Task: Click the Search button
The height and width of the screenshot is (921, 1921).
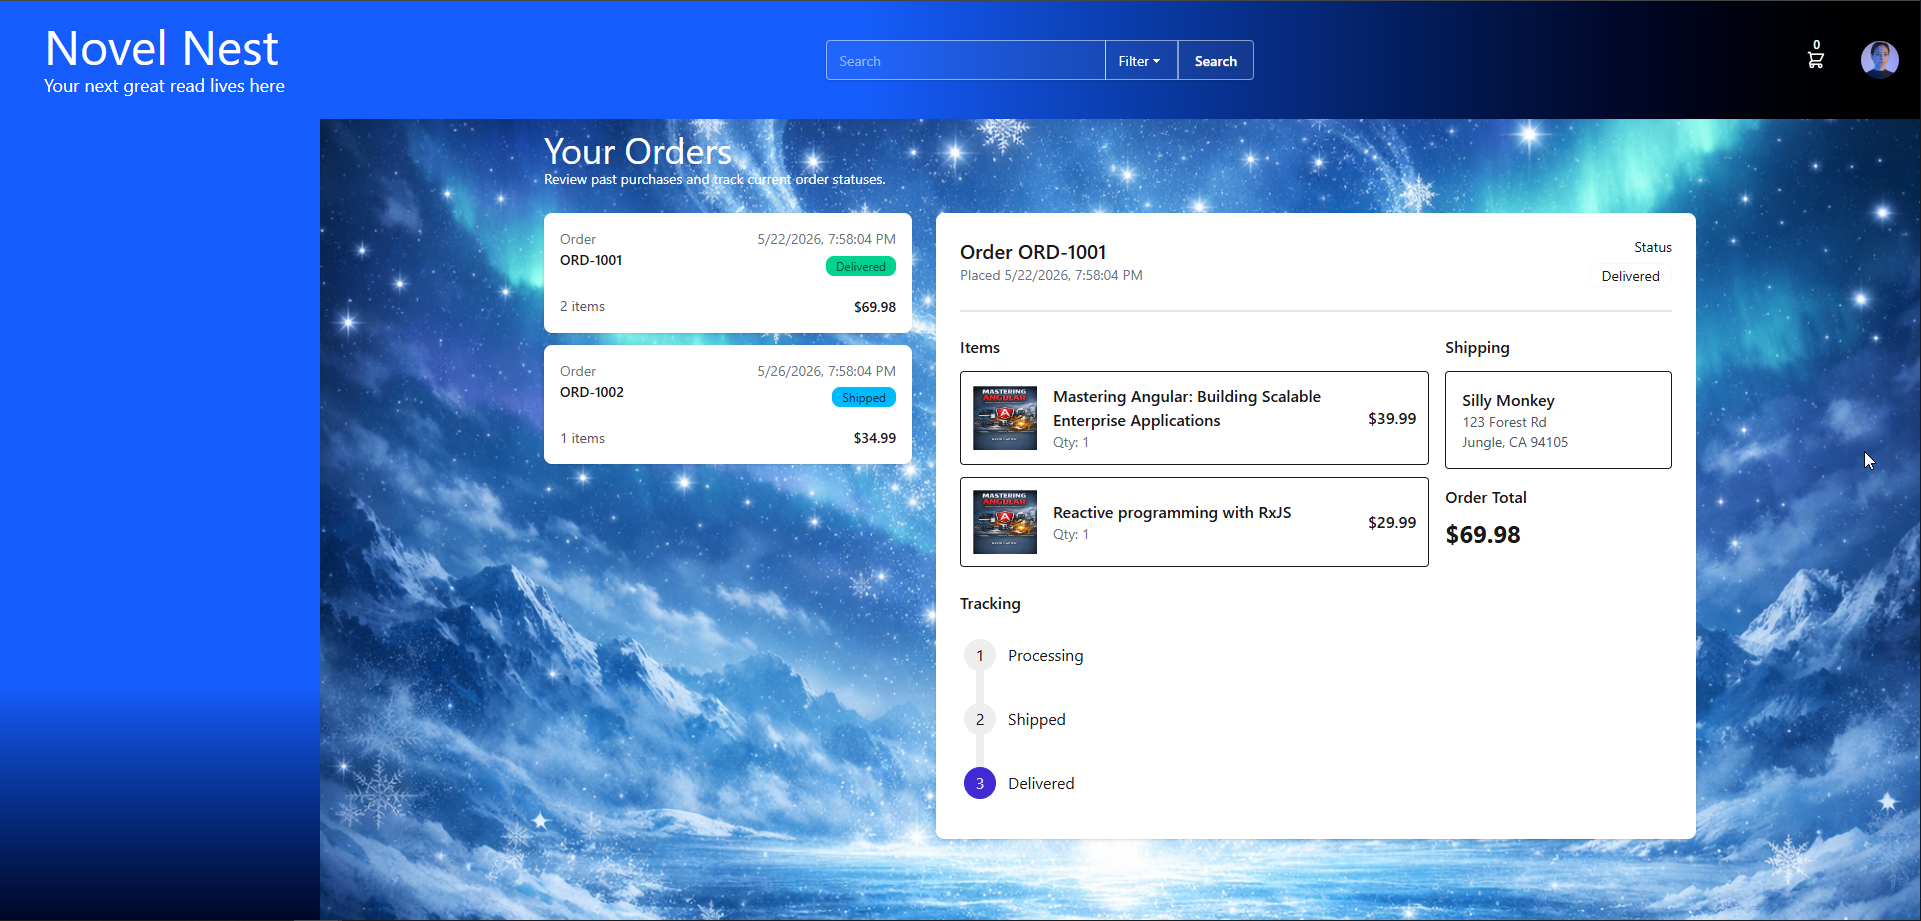Action: click(1215, 61)
